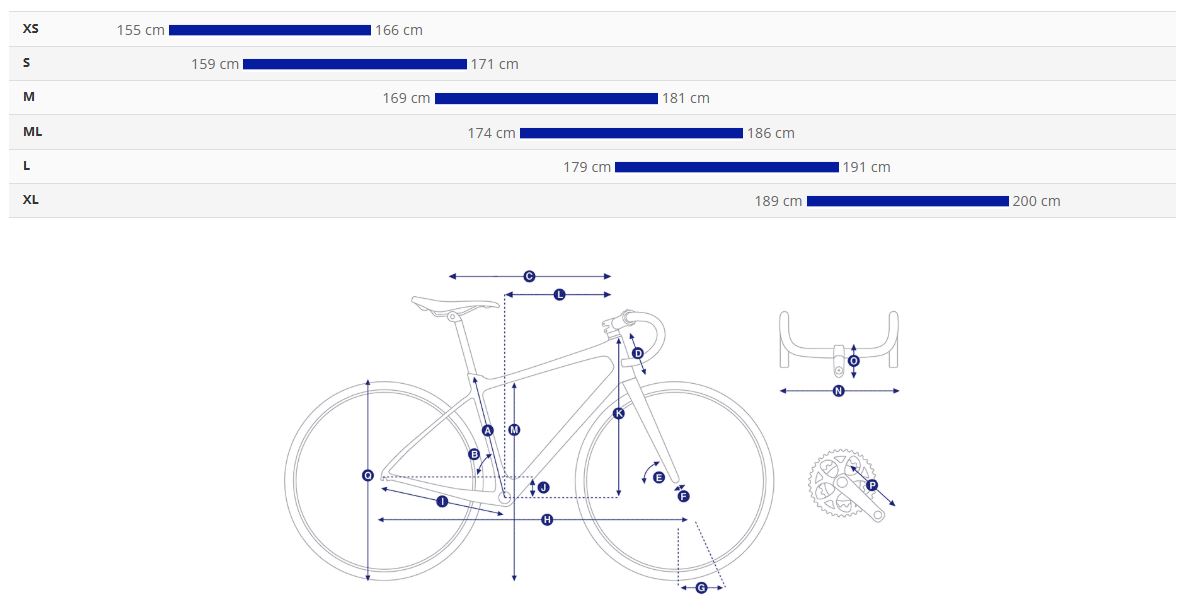Select the F fork marker

684,496
